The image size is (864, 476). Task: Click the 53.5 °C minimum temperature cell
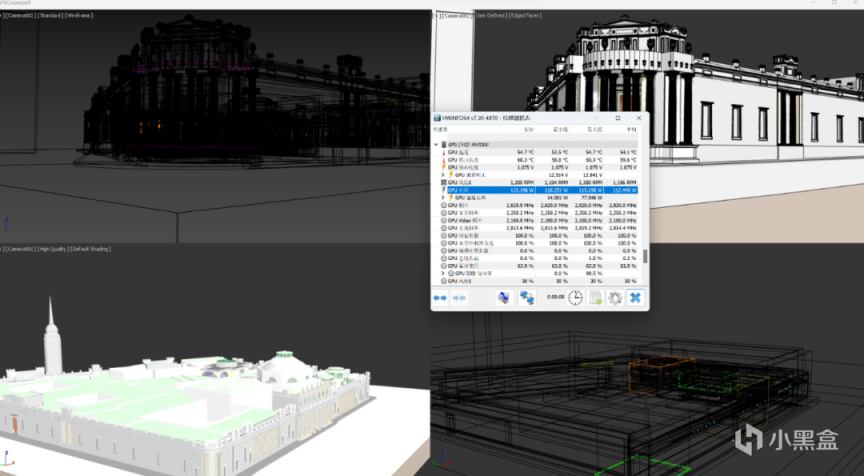point(559,152)
